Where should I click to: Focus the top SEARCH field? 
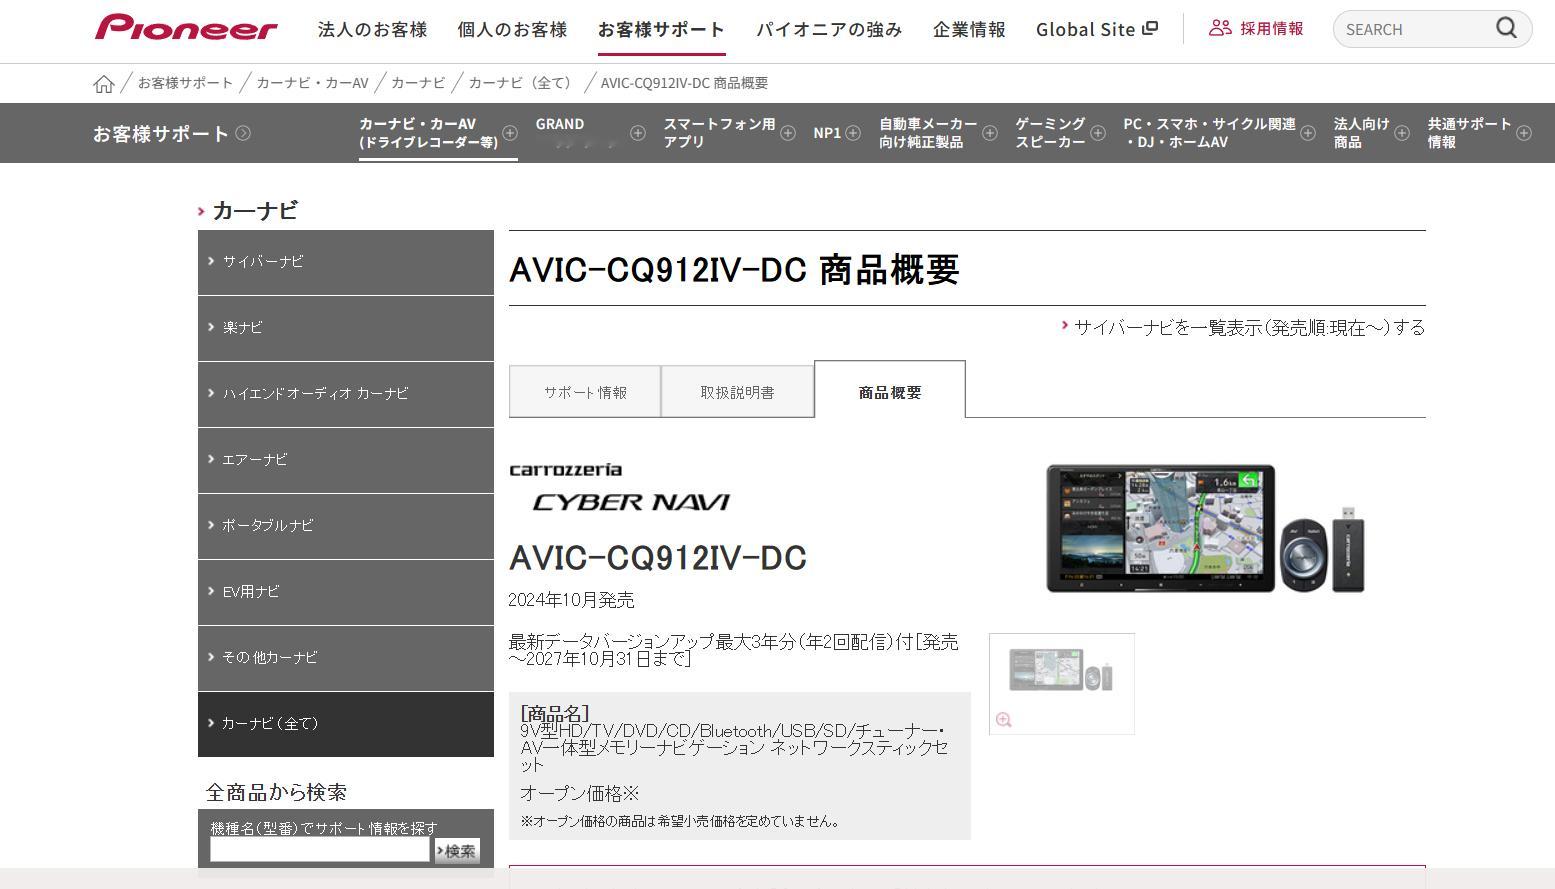1415,29
